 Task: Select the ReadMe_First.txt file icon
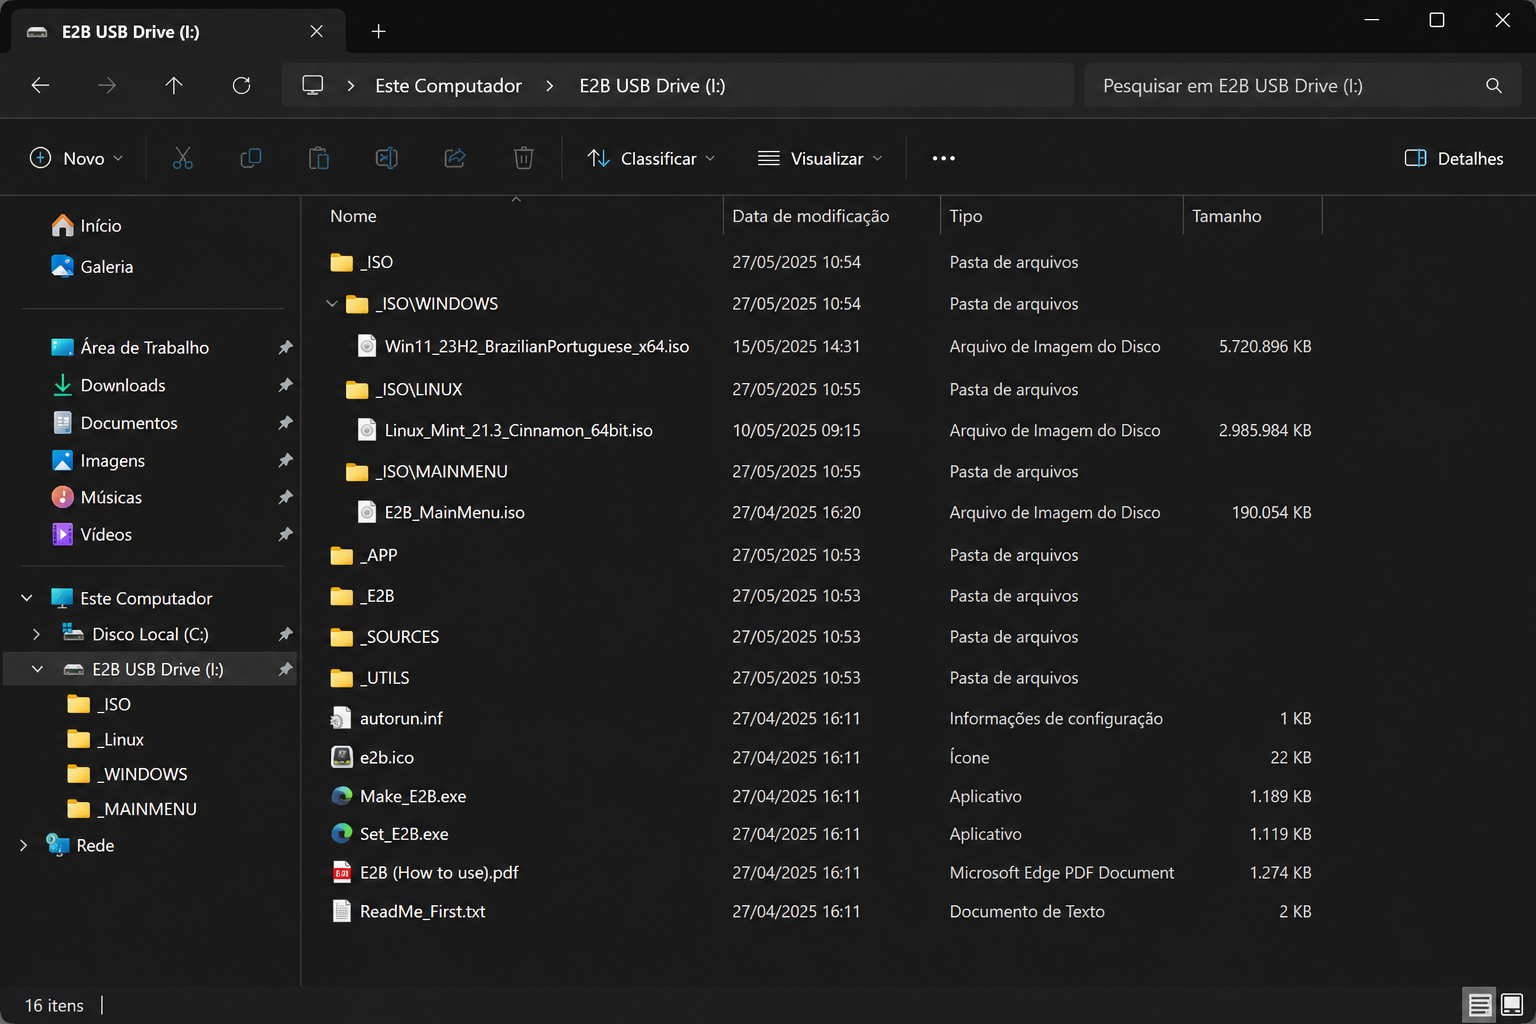tap(342, 911)
